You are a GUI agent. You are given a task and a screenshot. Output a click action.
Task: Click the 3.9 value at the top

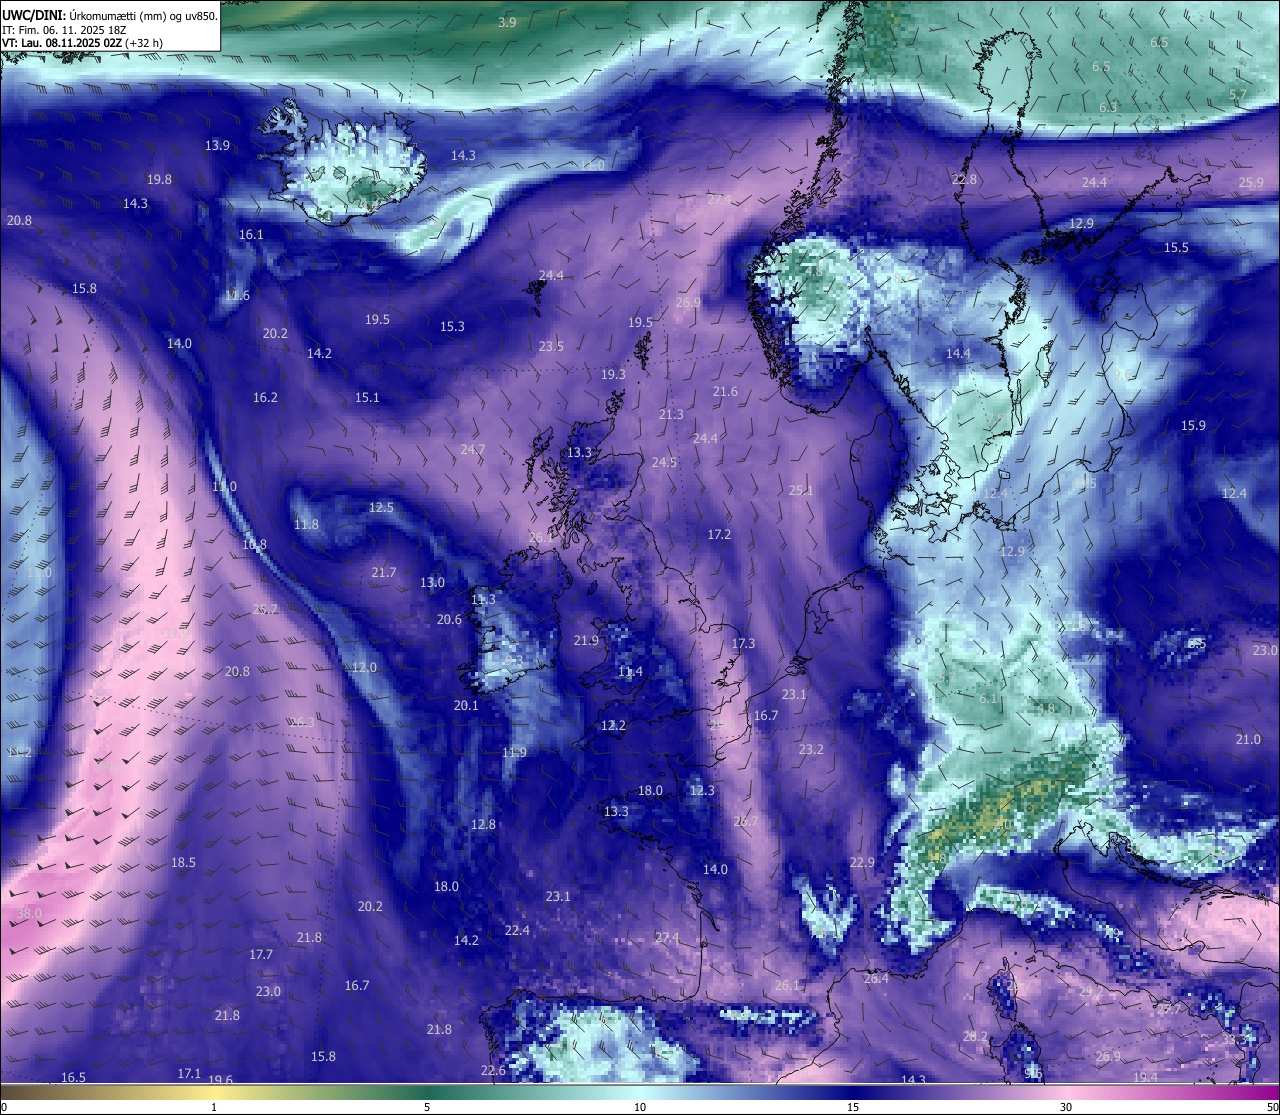[508, 22]
